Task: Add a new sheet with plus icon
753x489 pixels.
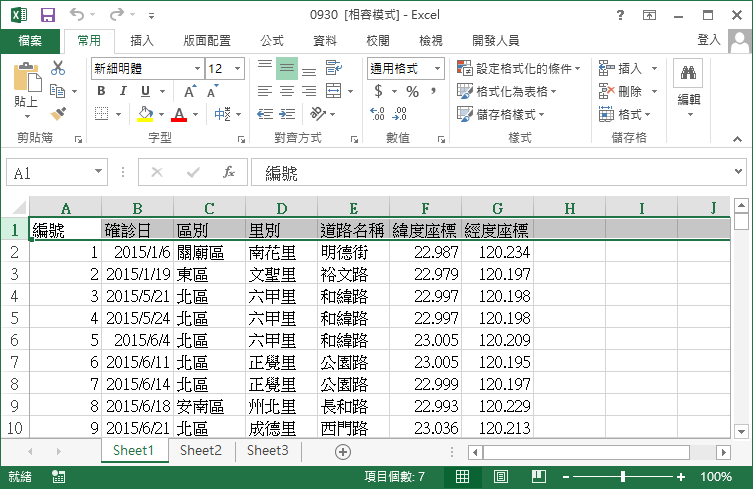Action: (x=343, y=452)
